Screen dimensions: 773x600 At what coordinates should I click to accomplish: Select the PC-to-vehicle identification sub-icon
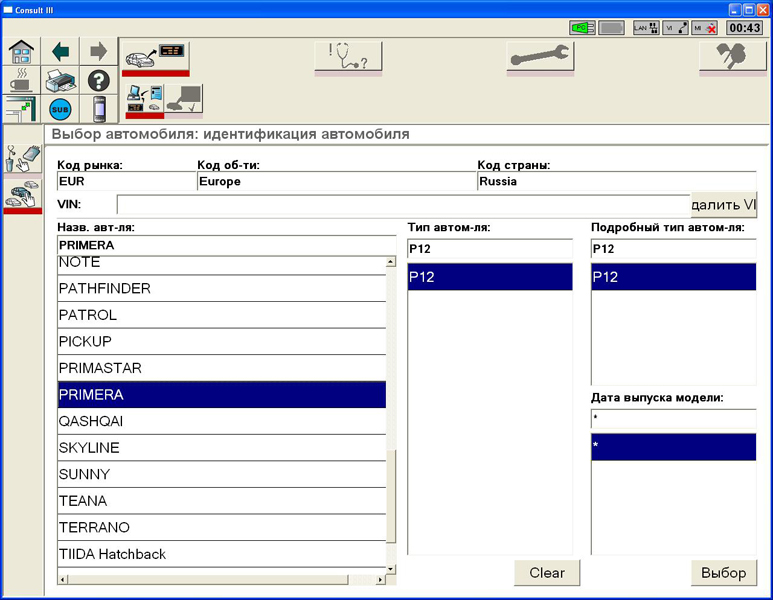point(145,101)
